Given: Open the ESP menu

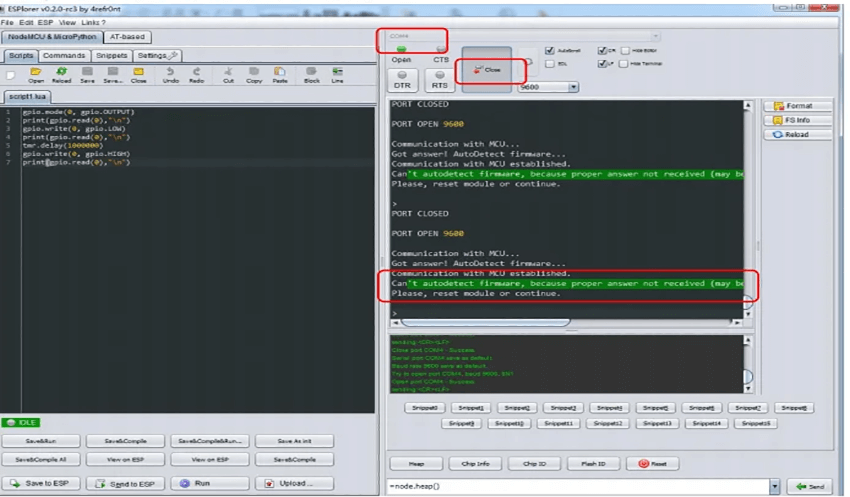Looking at the screenshot, I should click(x=46, y=22).
